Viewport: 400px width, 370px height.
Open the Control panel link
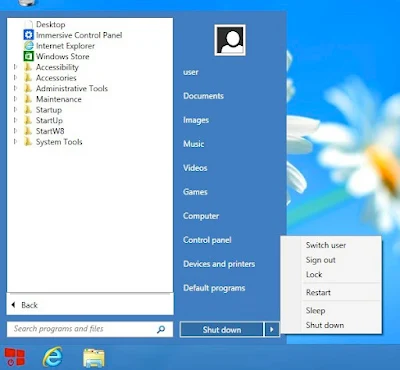tap(207, 240)
